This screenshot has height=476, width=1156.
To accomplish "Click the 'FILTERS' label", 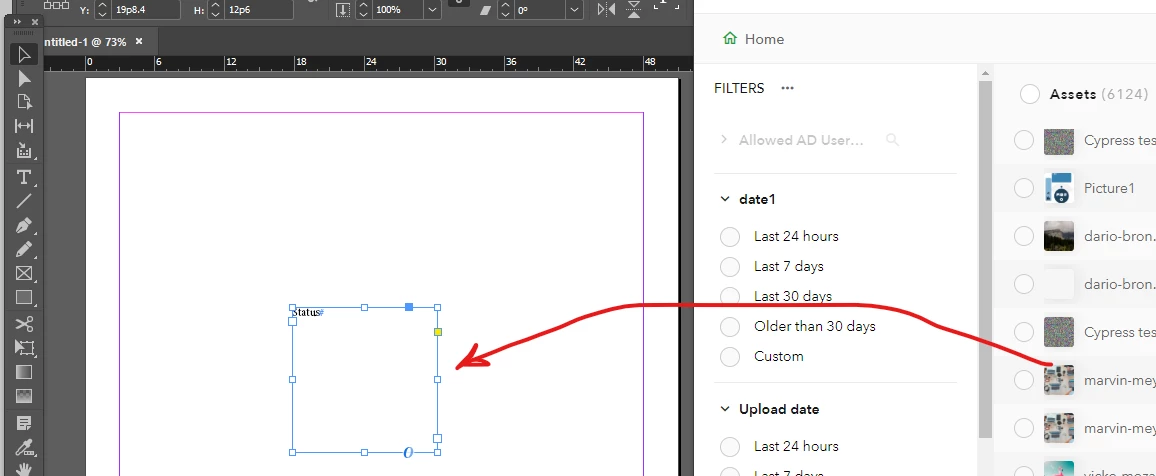I will (739, 88).
